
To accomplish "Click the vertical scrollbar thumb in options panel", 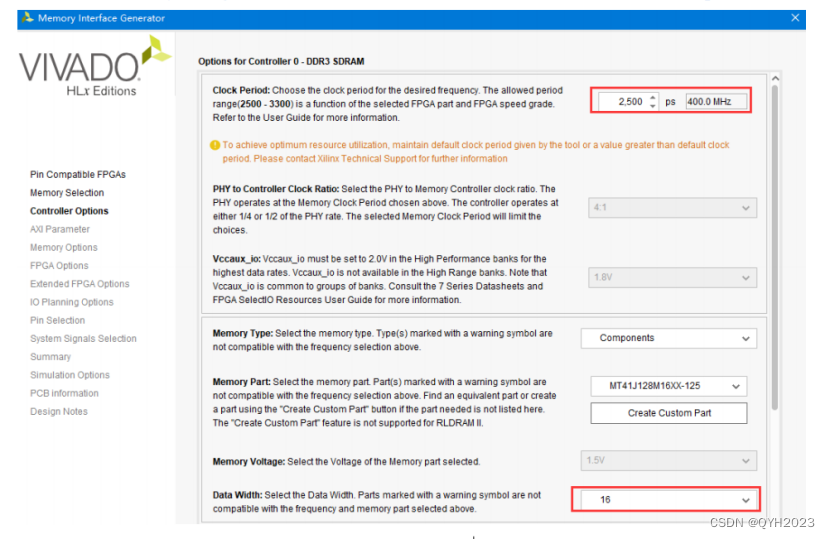I will tap(775, 247).
